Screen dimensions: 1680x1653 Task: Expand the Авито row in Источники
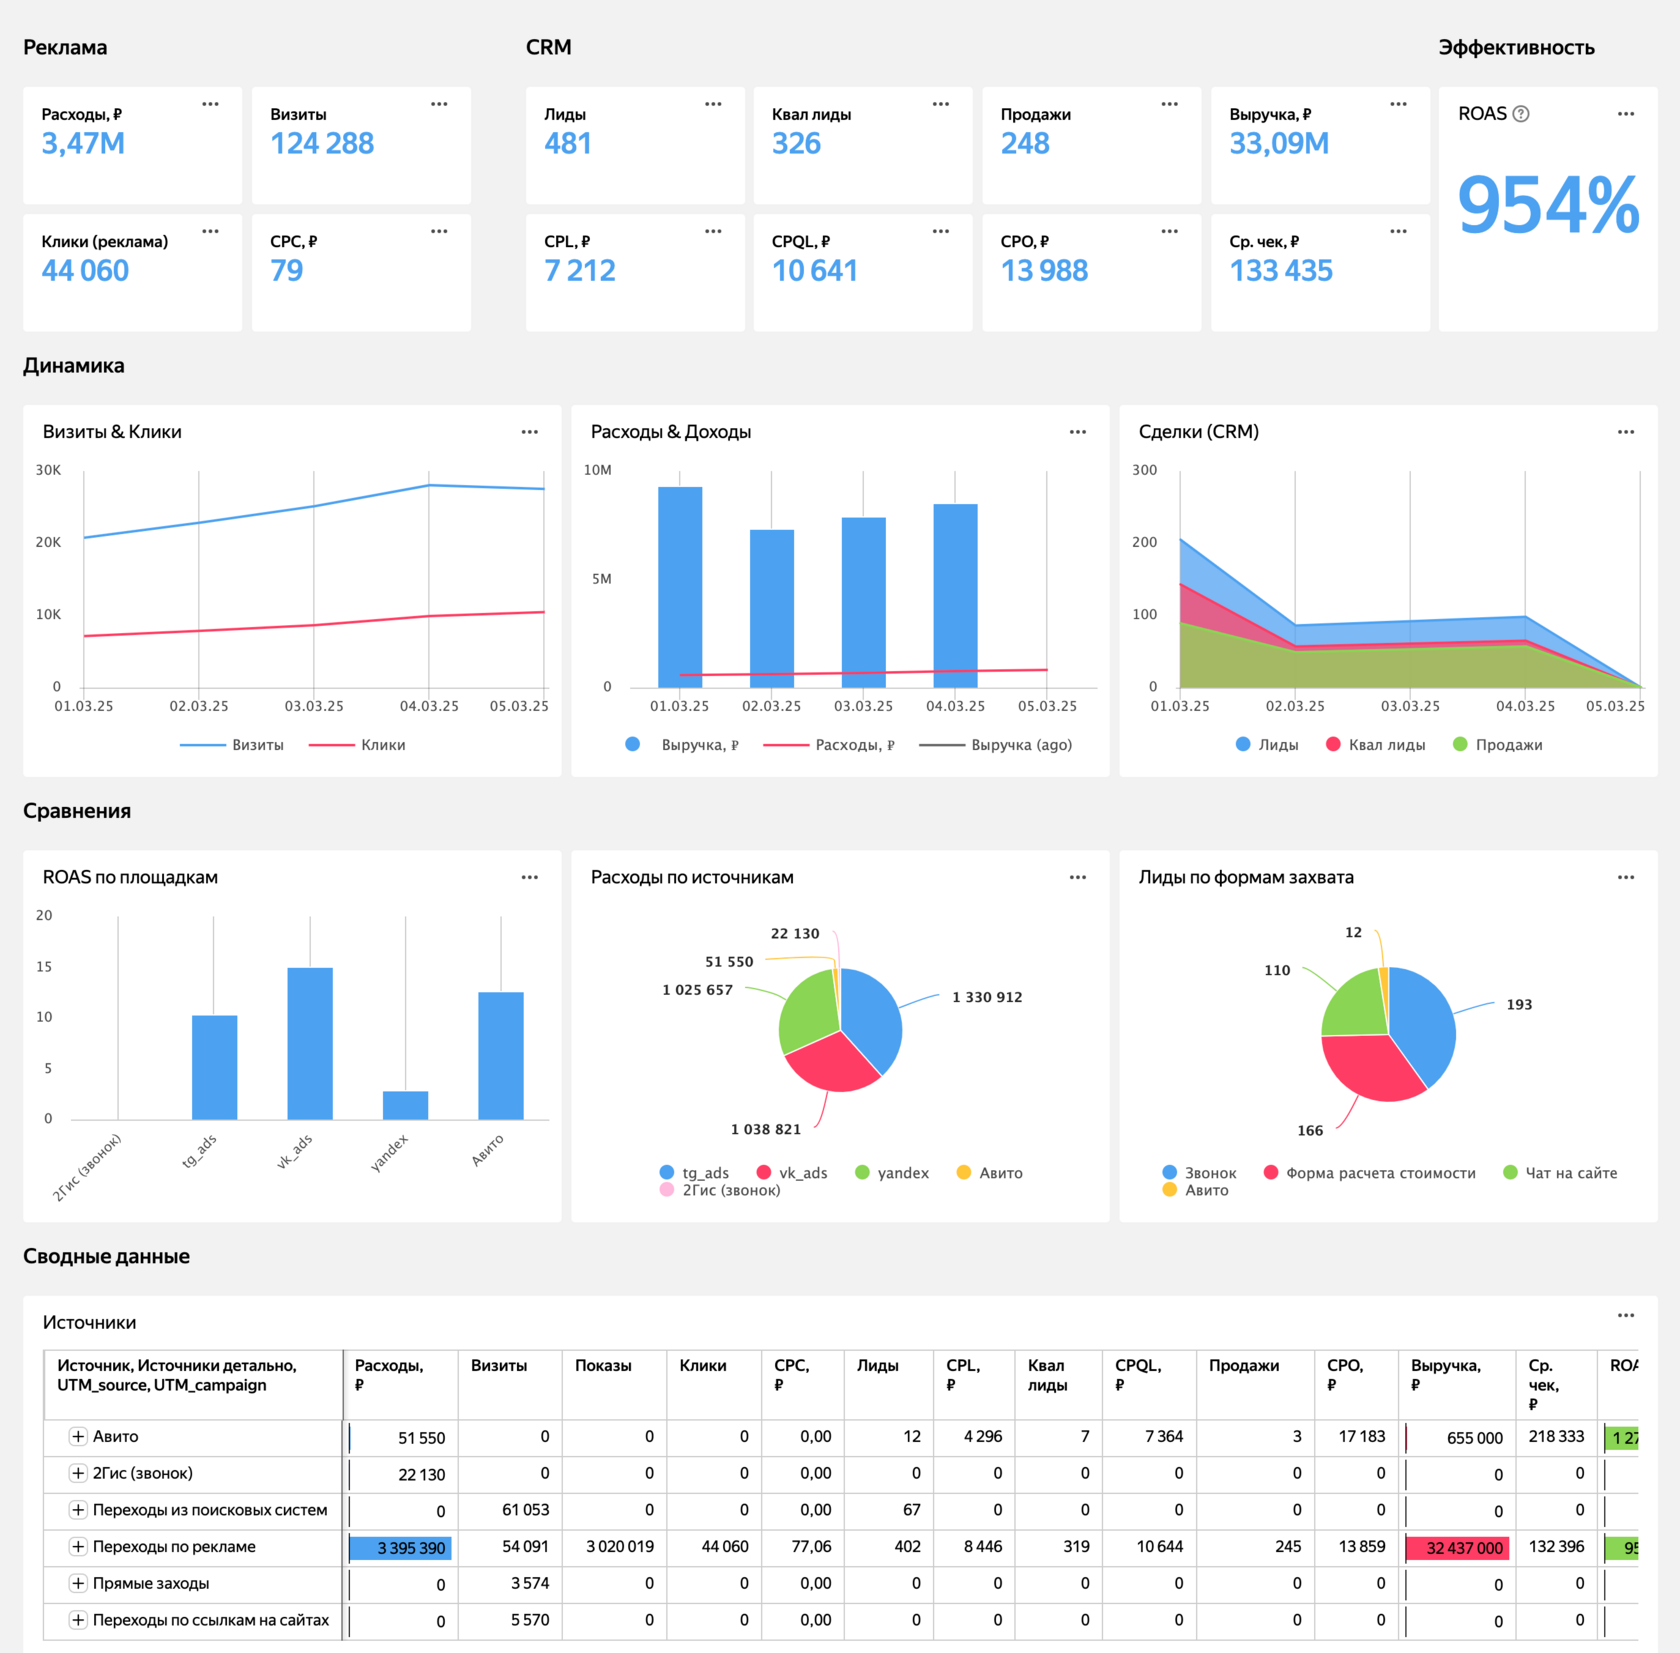tap(77, 1436)
